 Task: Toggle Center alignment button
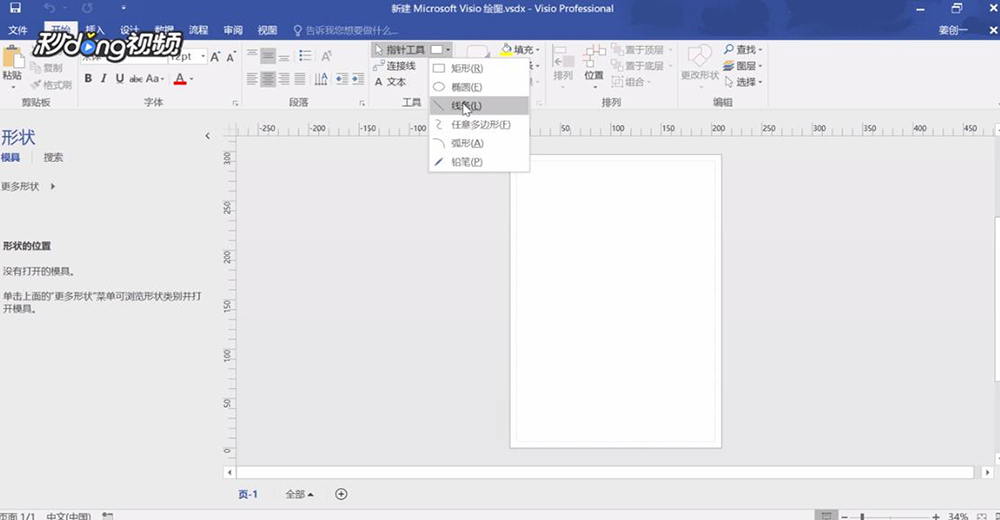tap(268, 79)
